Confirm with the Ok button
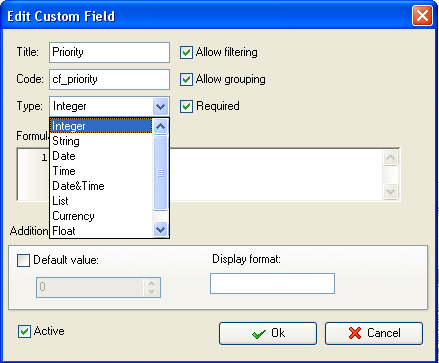Image resolution: width=439 pixels, height=363 pixels. pos(268,333)
